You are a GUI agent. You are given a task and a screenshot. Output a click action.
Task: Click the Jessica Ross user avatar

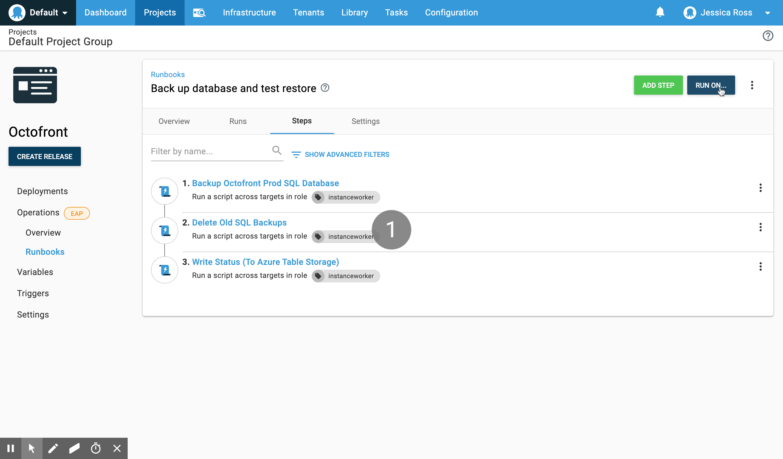[690, 12]
